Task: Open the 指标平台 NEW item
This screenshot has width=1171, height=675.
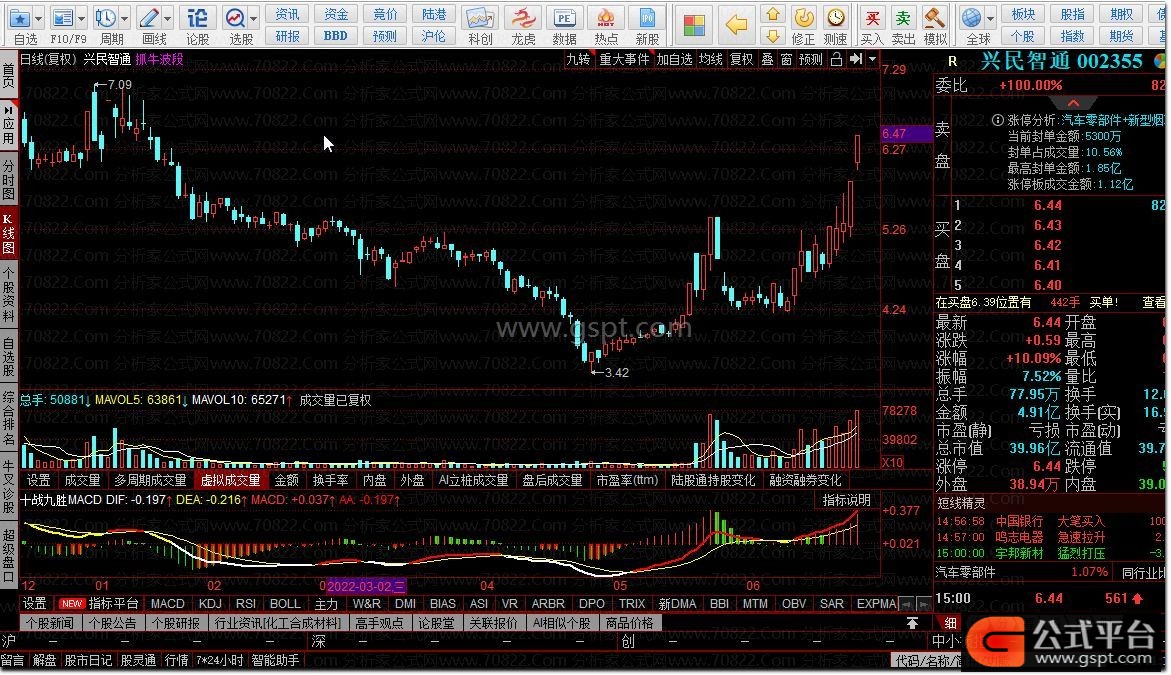Action: pos(99,603)
